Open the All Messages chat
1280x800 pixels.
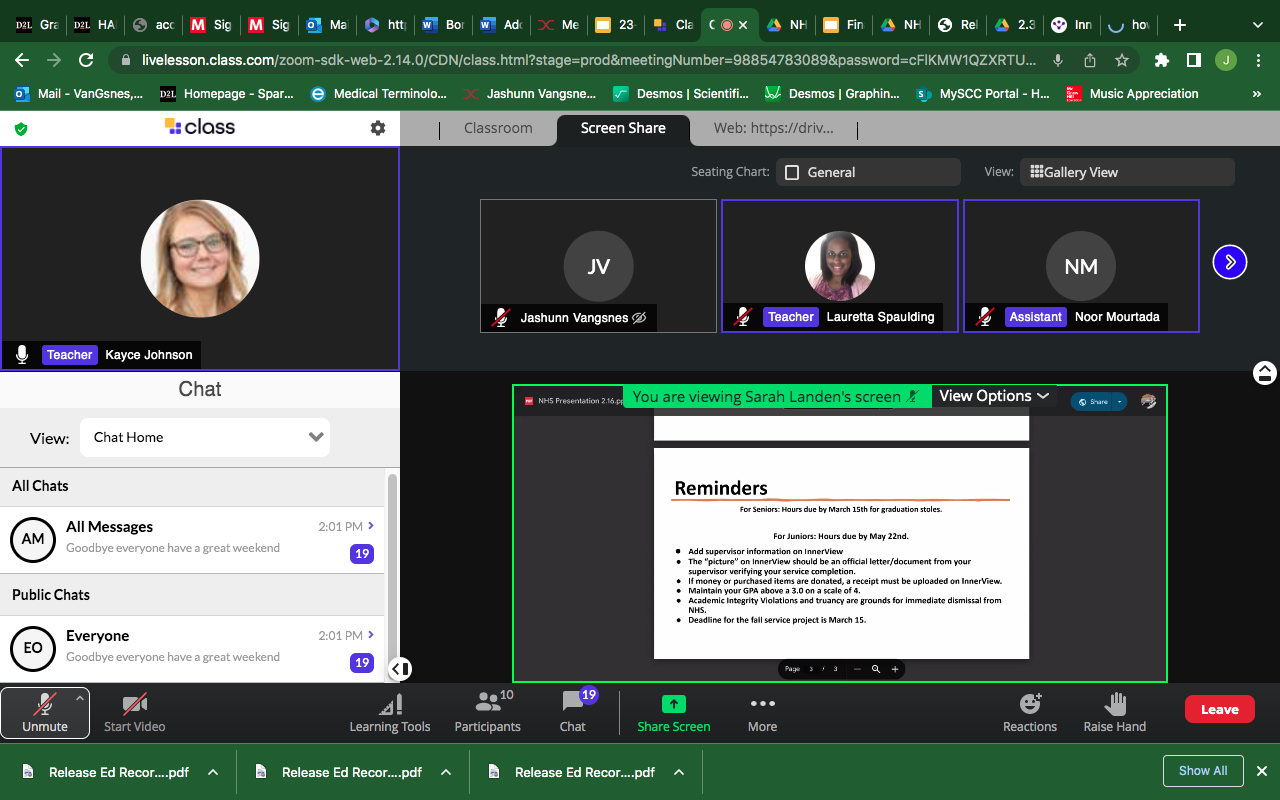pyautogui.click(x=192, y=538)
